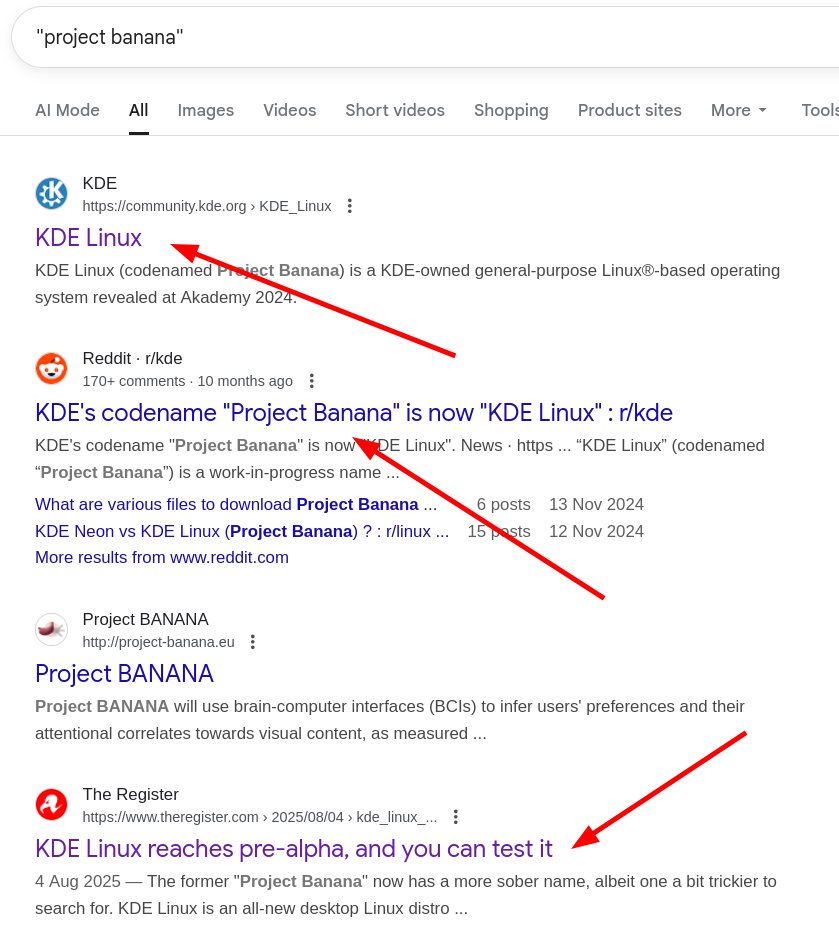Click "More results from www.reddit.com" link
The height and width of the screenshot is (940, 839).
162,558
